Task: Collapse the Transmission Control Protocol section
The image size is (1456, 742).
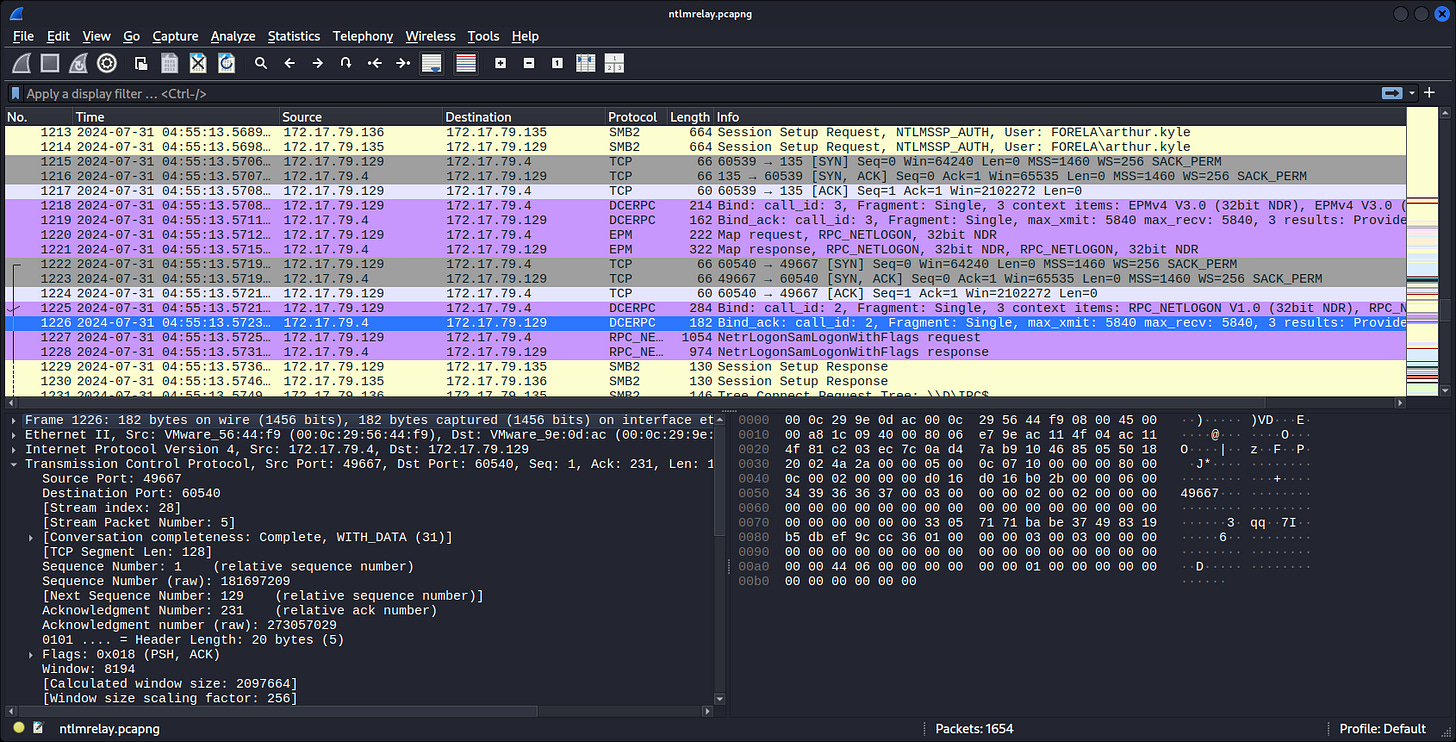Action: click(x=13, y=464)
